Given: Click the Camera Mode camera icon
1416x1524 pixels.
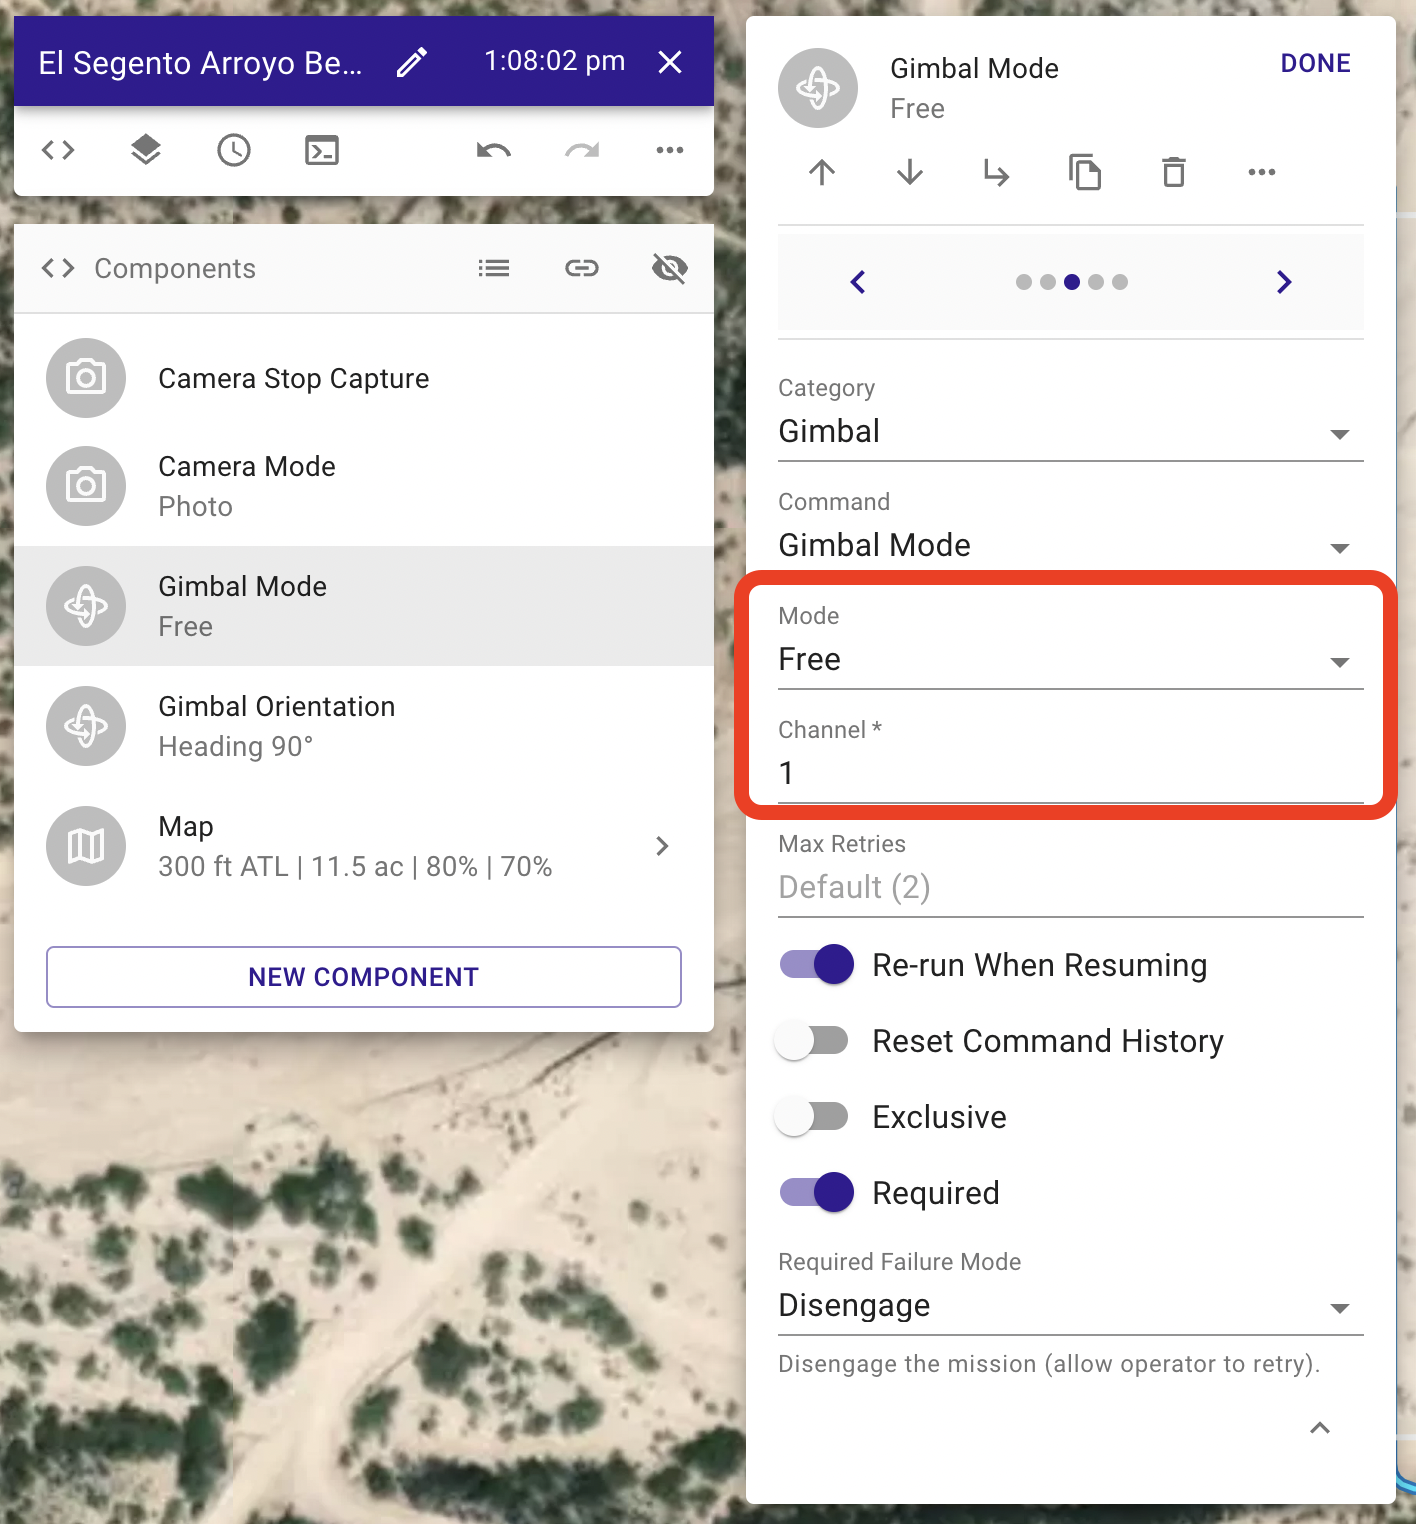Looking at the screenshot, I should (86, 486).
